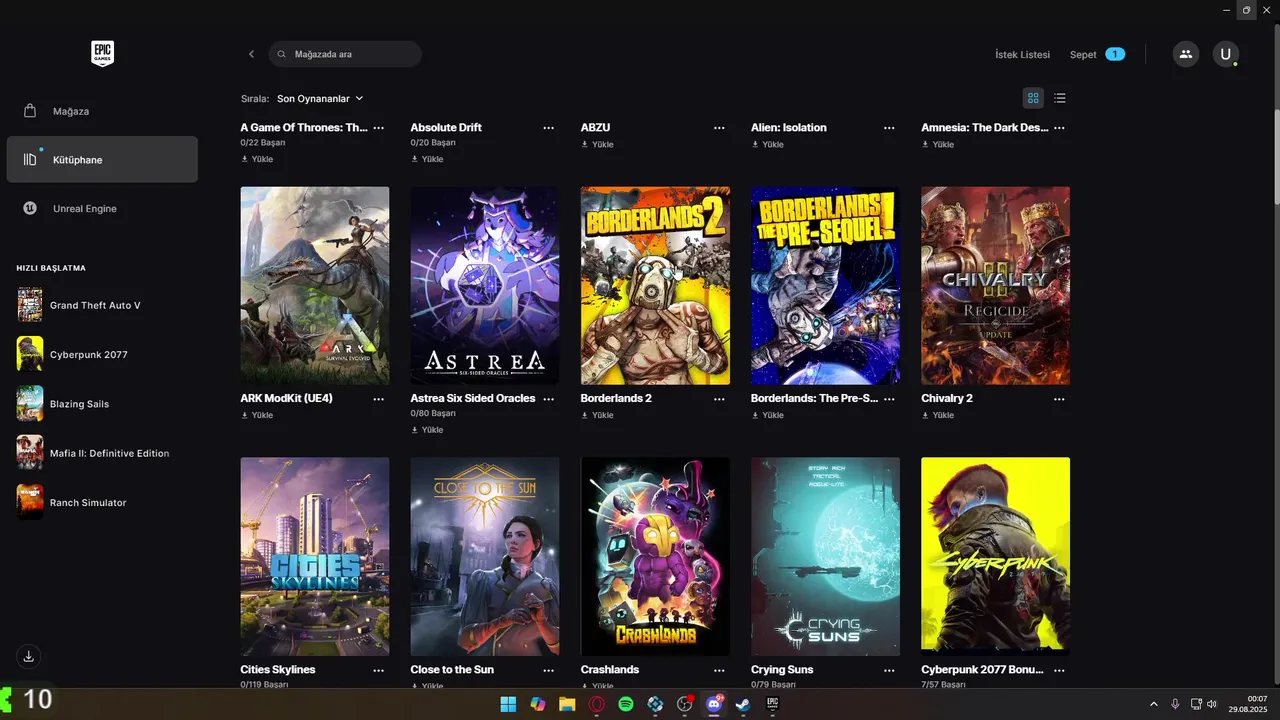Screen dimensions: 1280x720
Task: Open options menu for Chivalry 2
Action: tap(1059, 399)
